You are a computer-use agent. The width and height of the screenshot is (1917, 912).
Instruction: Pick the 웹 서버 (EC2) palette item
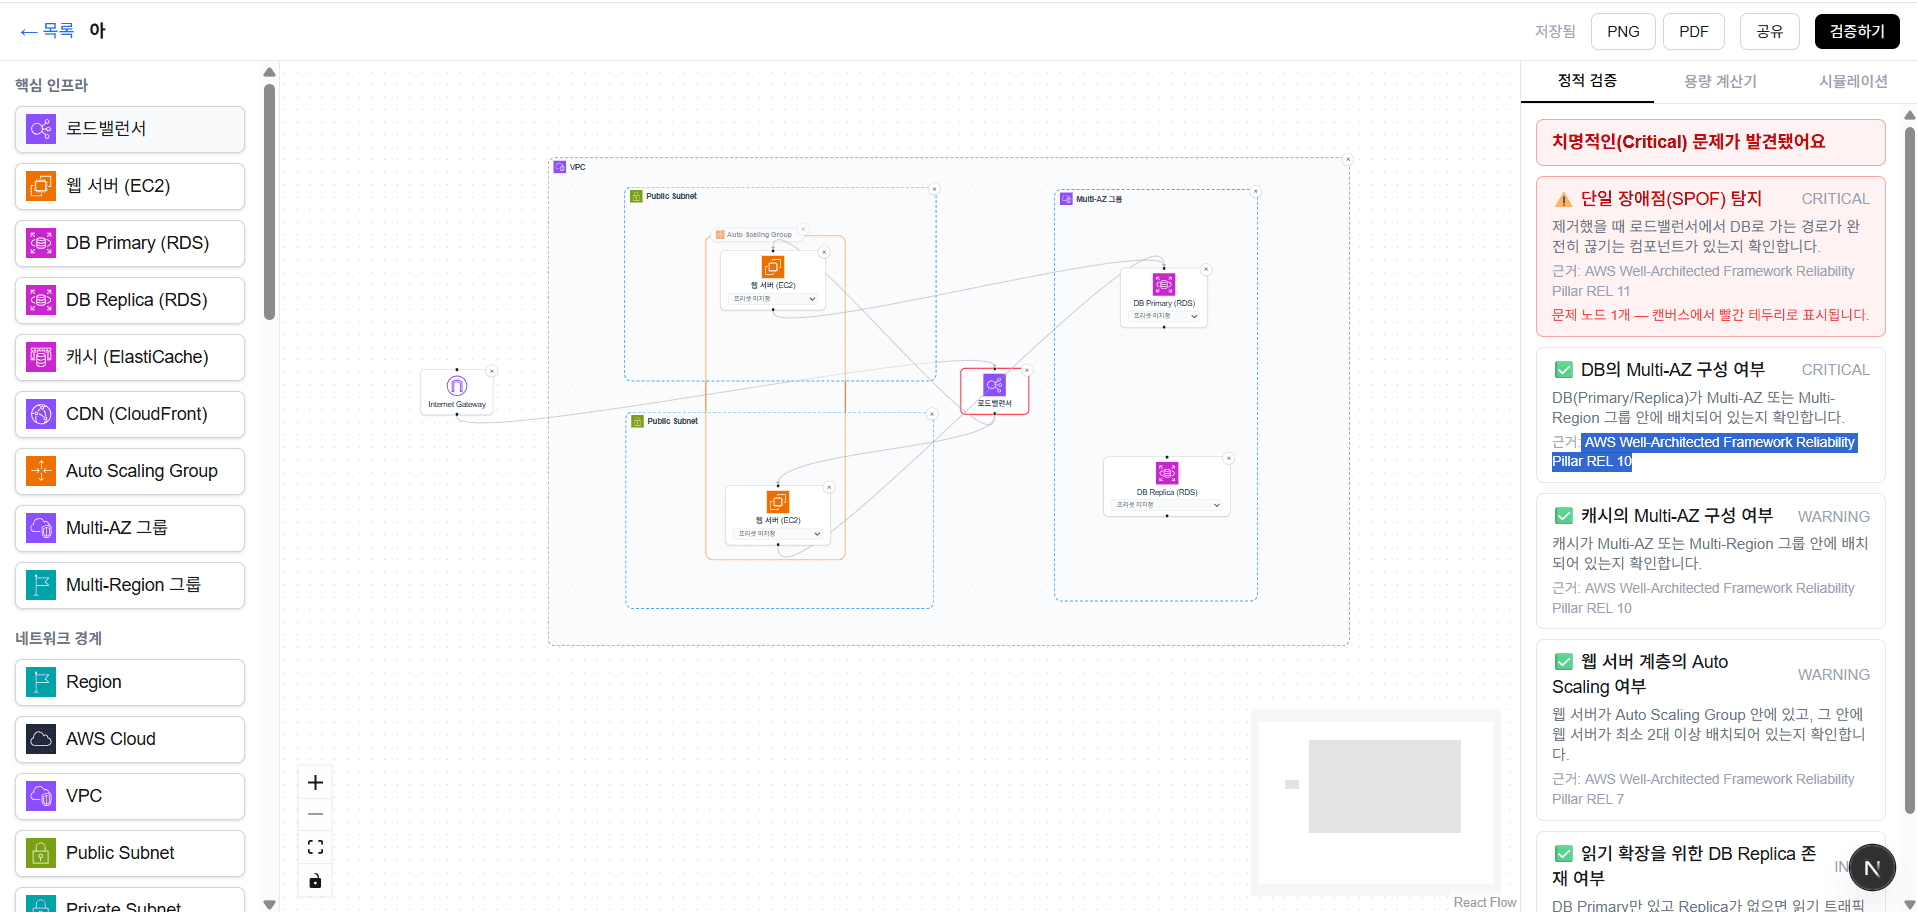pyautogui.click(x=130, y=186)
